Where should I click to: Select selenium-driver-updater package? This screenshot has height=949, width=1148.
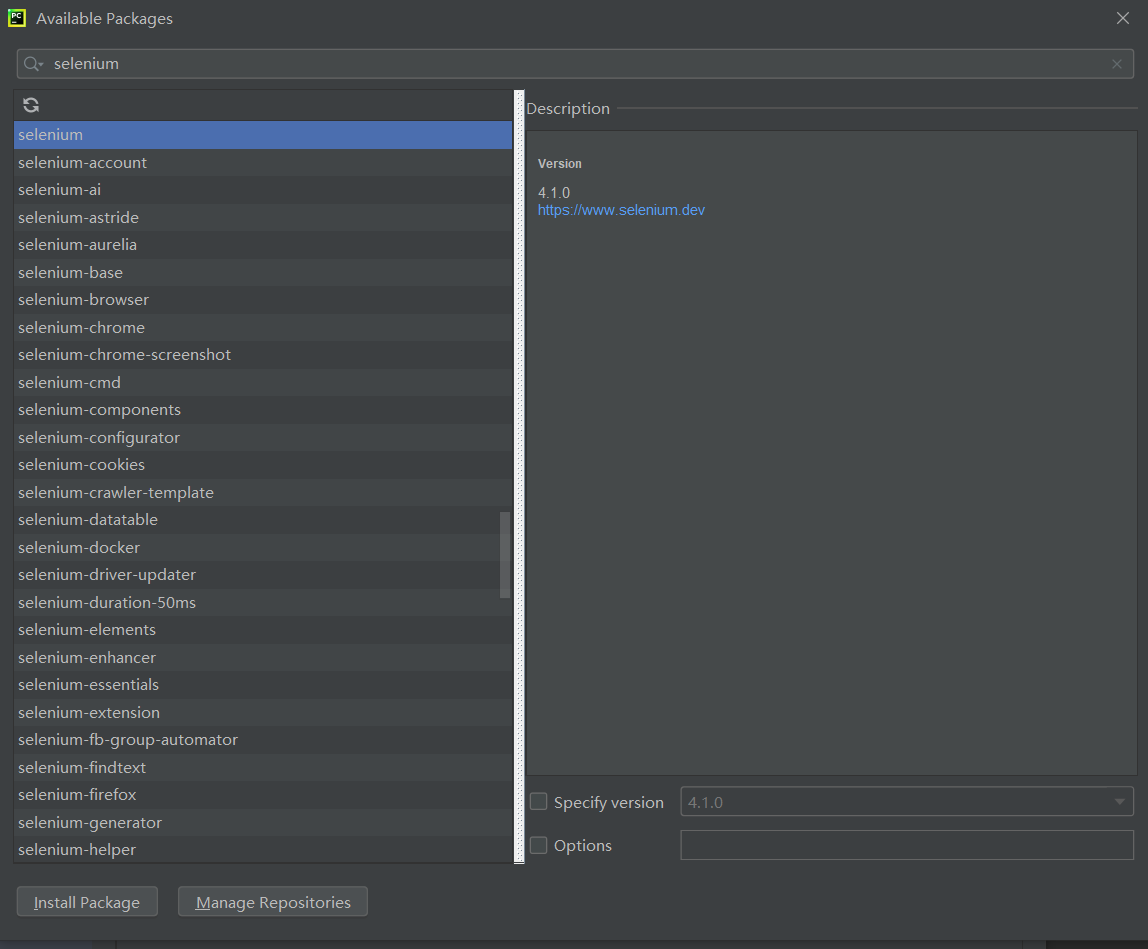click(263, 574)
